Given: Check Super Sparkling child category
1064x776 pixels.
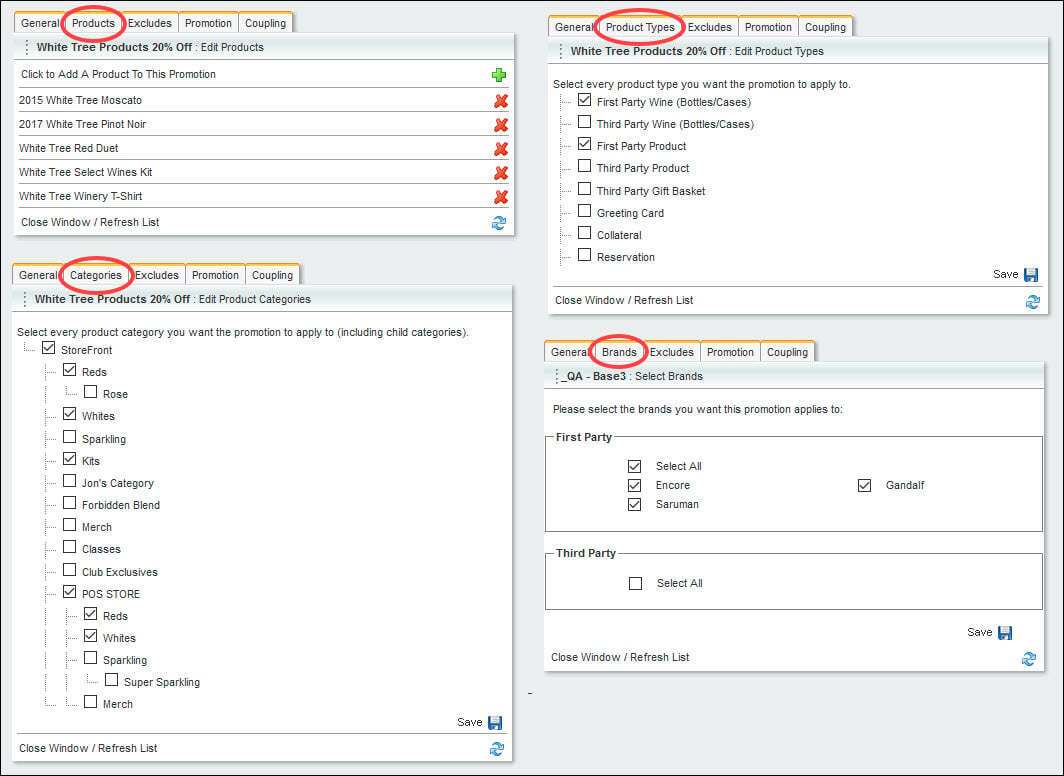Looking at the screenshot, I should [x=111, y=680].
